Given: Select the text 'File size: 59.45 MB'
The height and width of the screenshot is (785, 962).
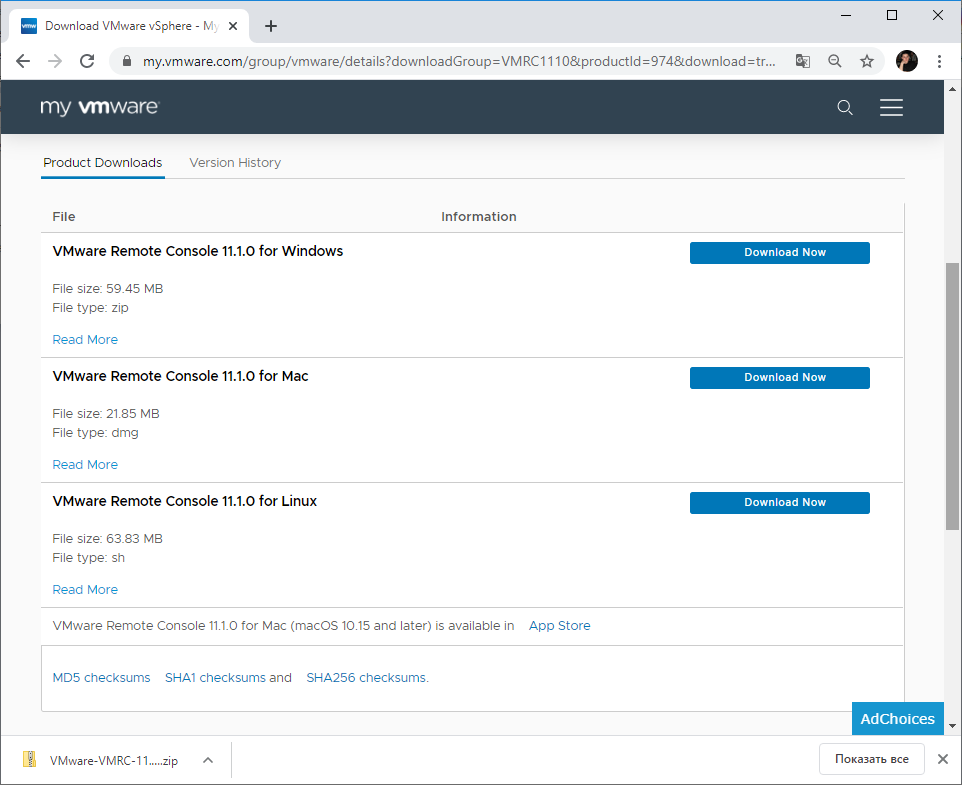Looking at the screenshot, I should click(x=107, y=289).
